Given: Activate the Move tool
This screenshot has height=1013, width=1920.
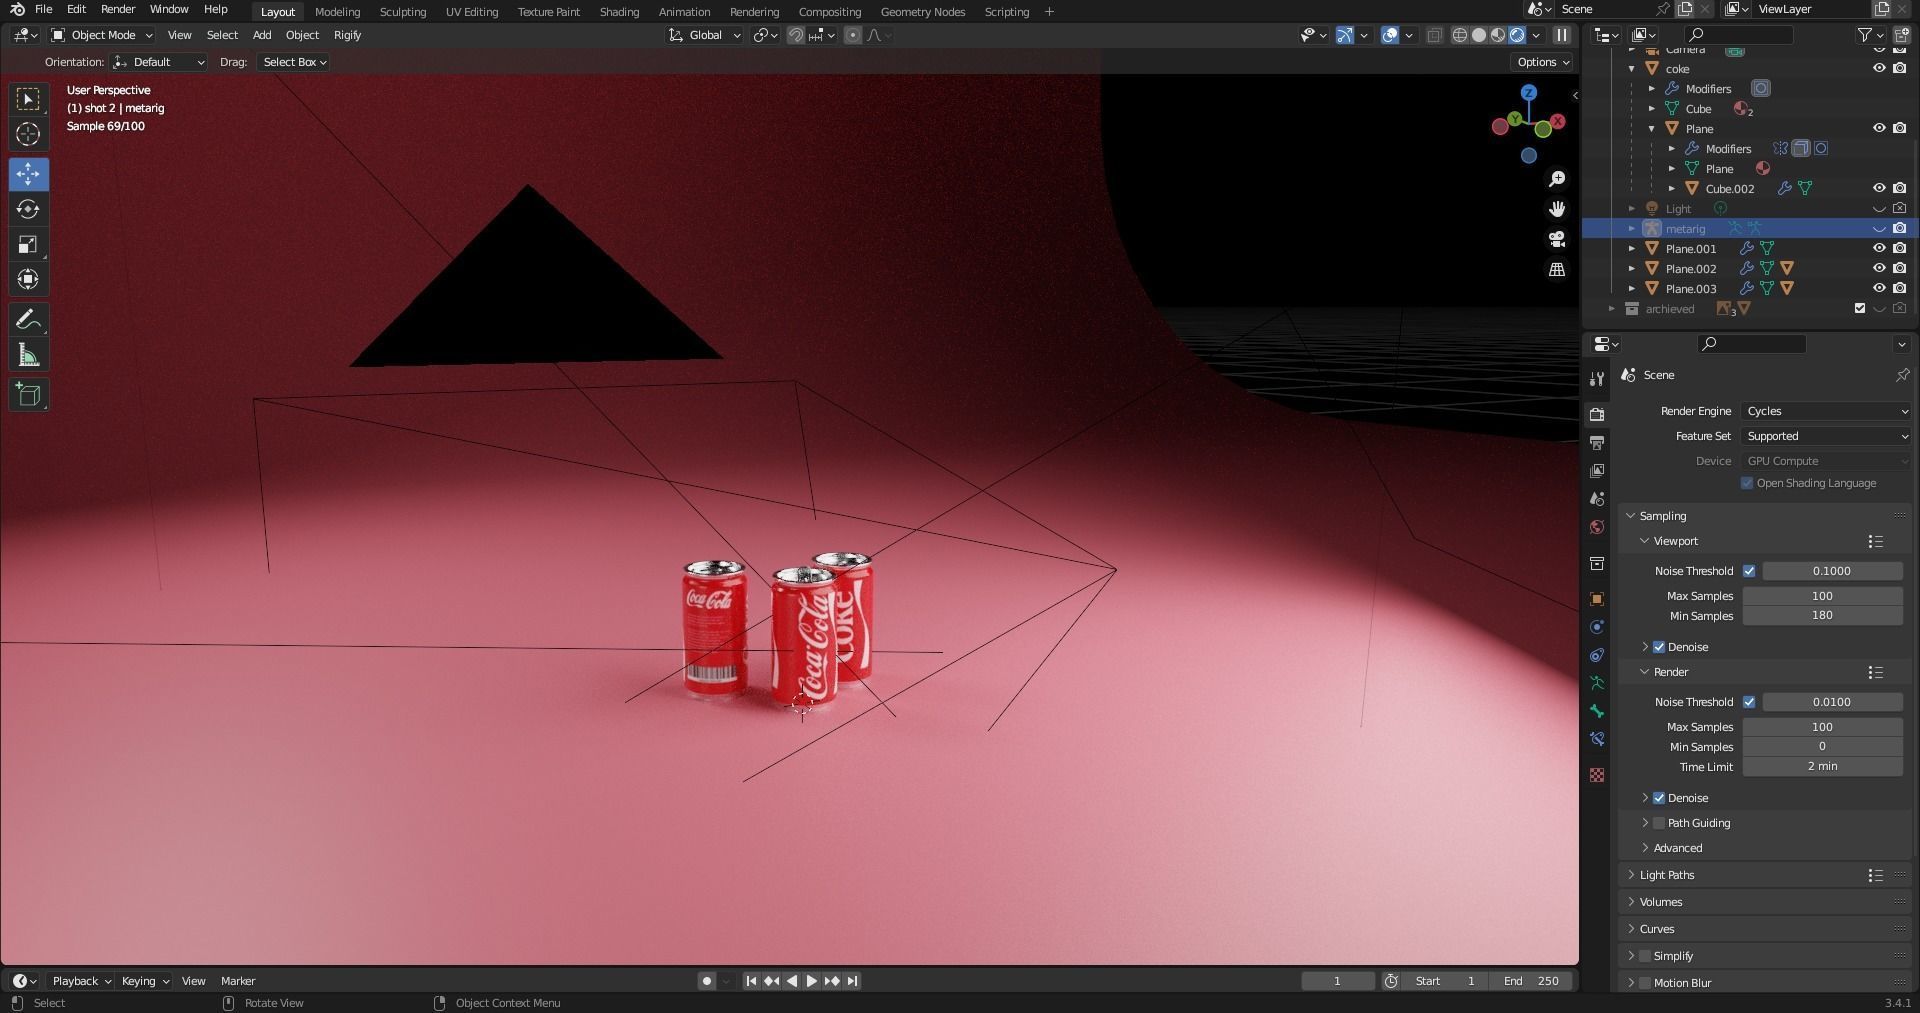Looking at the screenshot, I should point(28,174).
